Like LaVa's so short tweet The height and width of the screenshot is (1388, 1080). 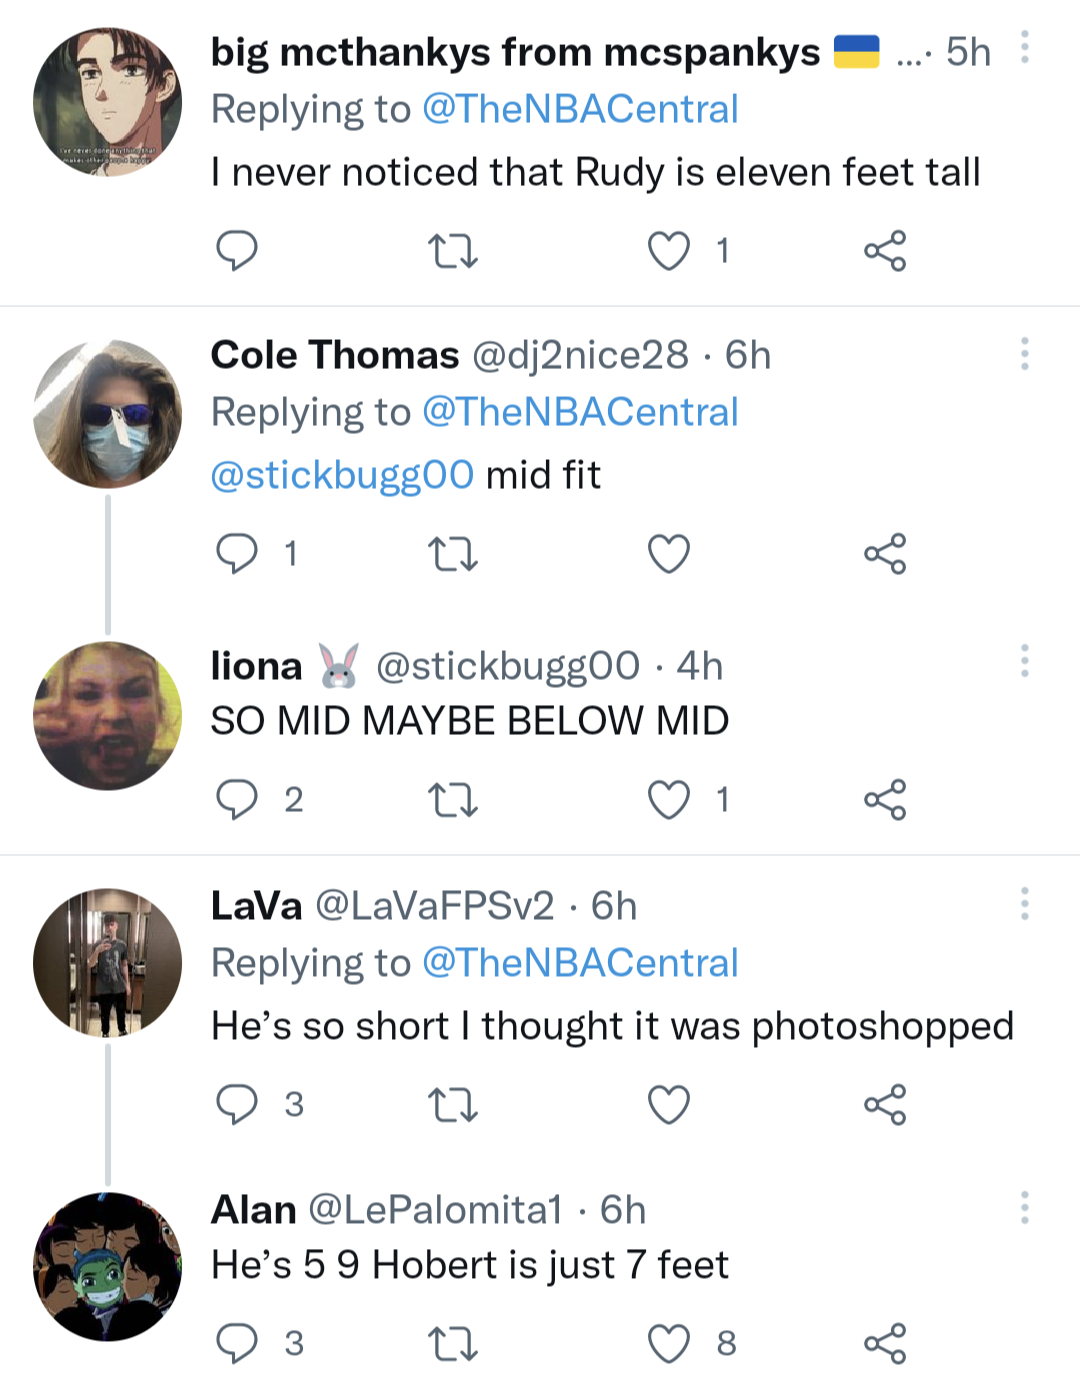pyautogui.click(x=669, y=1105)
